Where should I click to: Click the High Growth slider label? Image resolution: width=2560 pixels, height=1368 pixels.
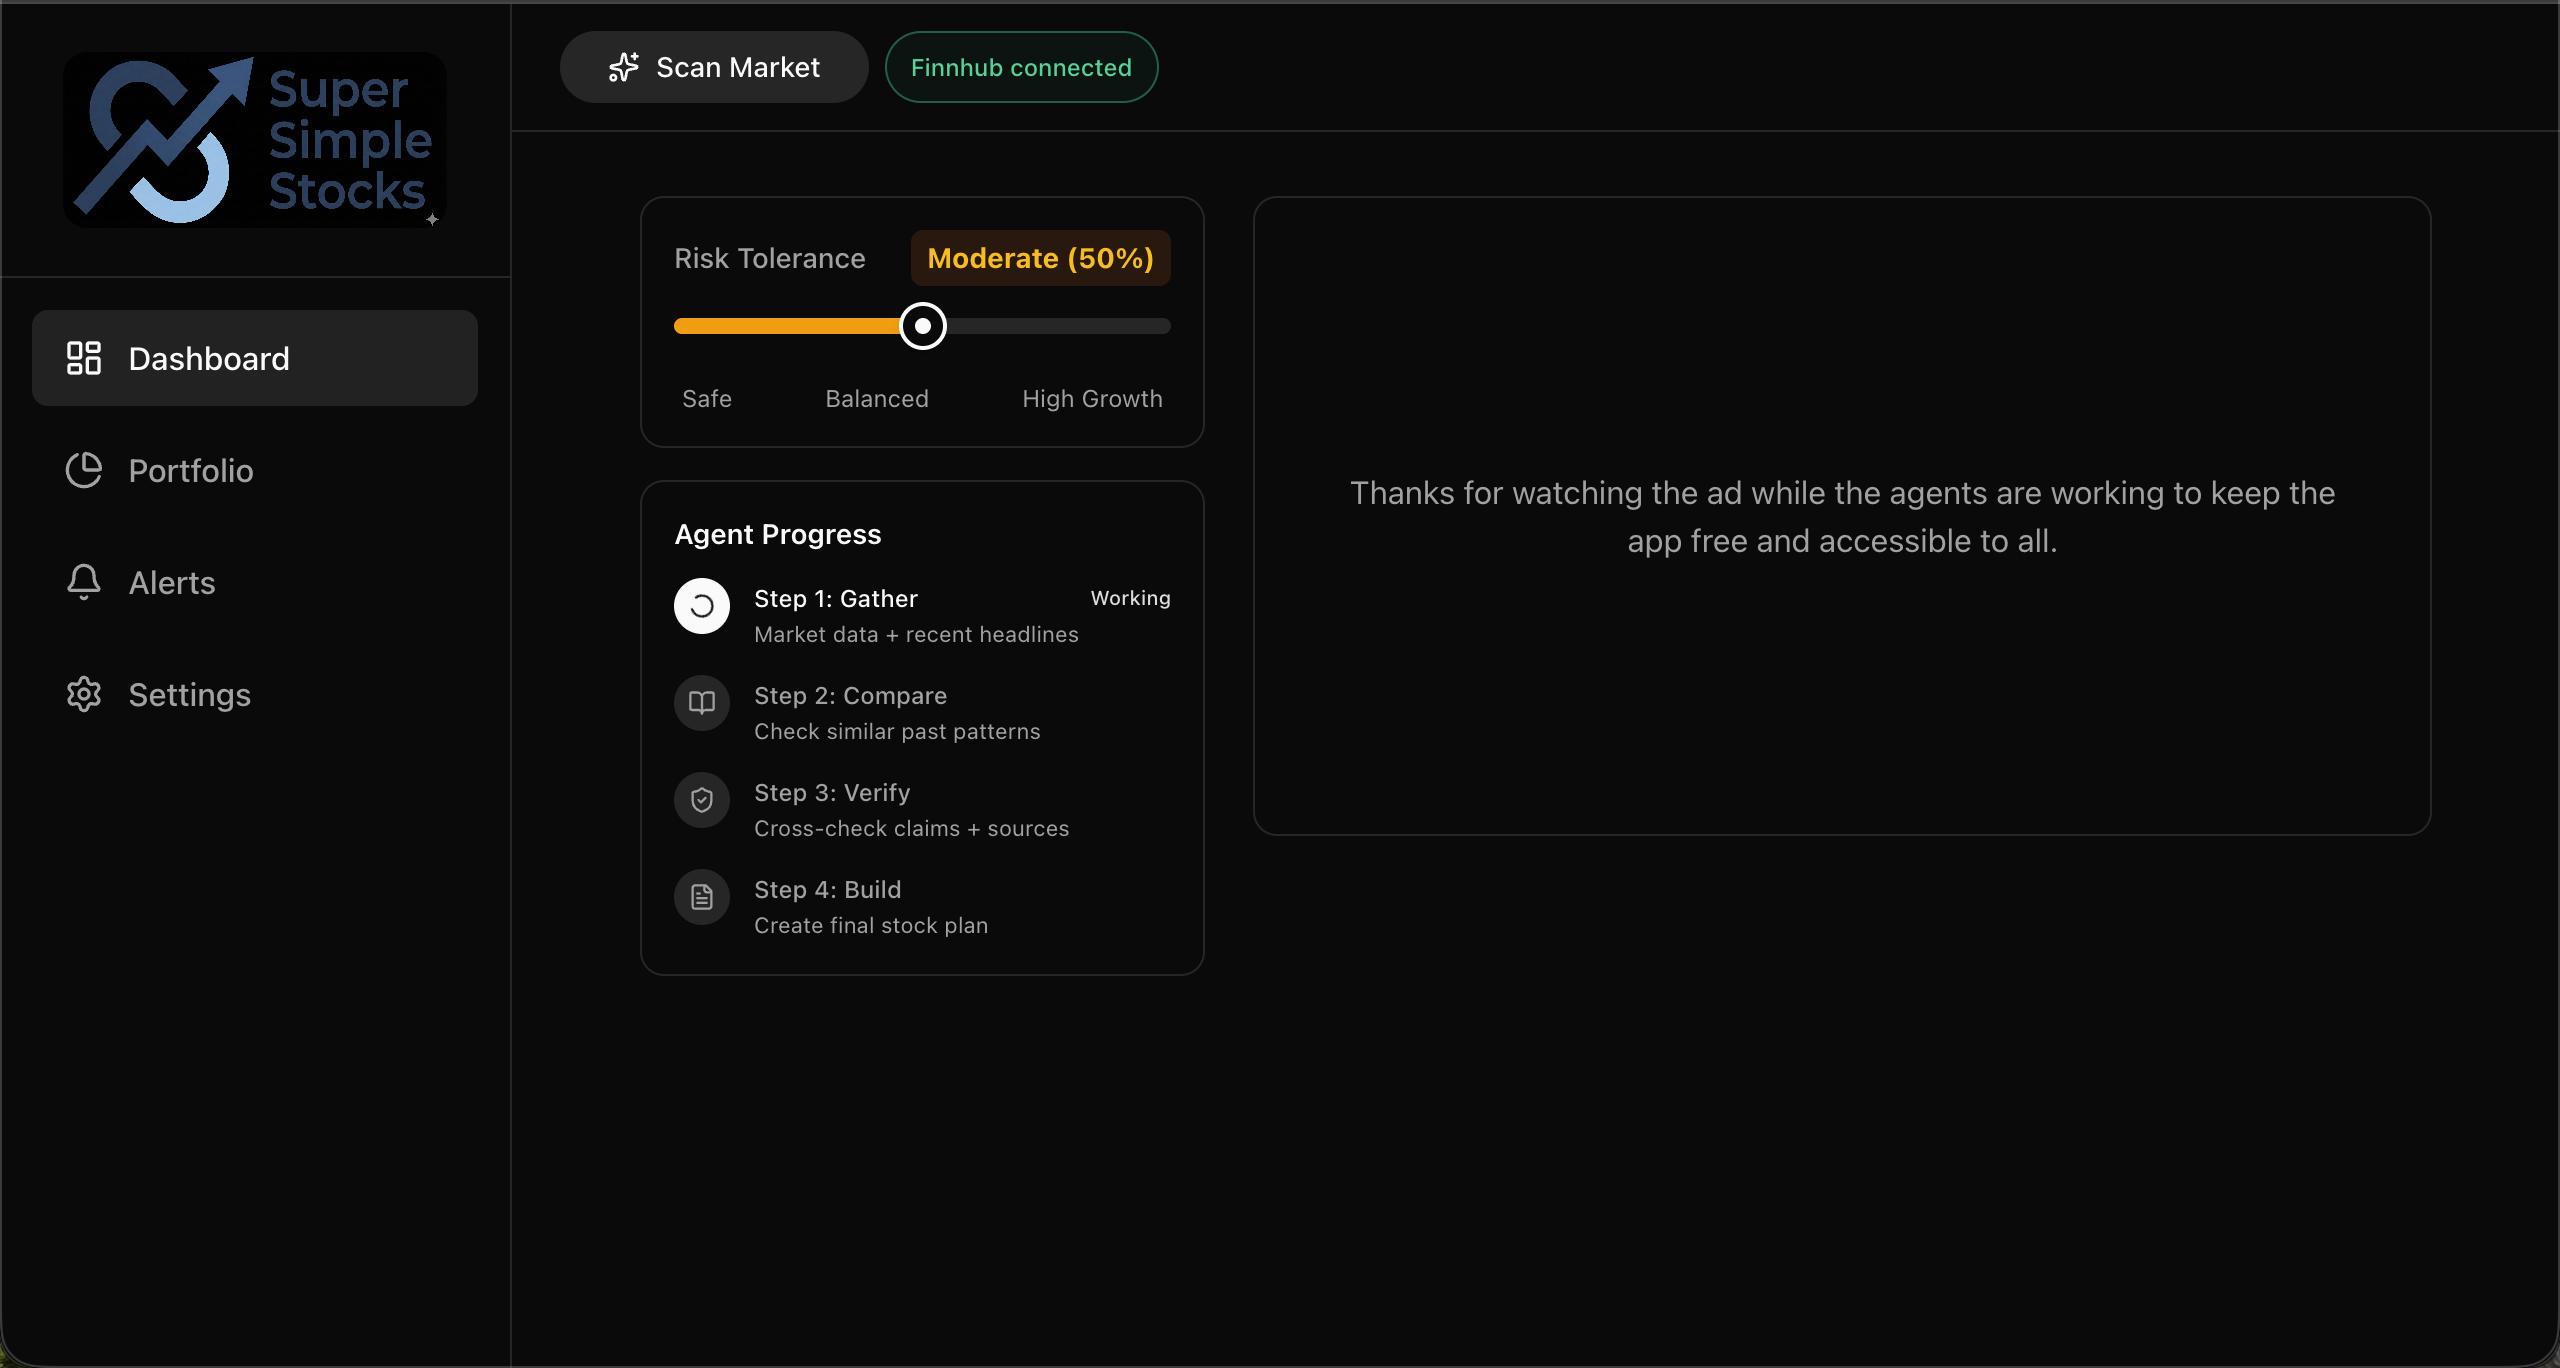coord(1092,399)
